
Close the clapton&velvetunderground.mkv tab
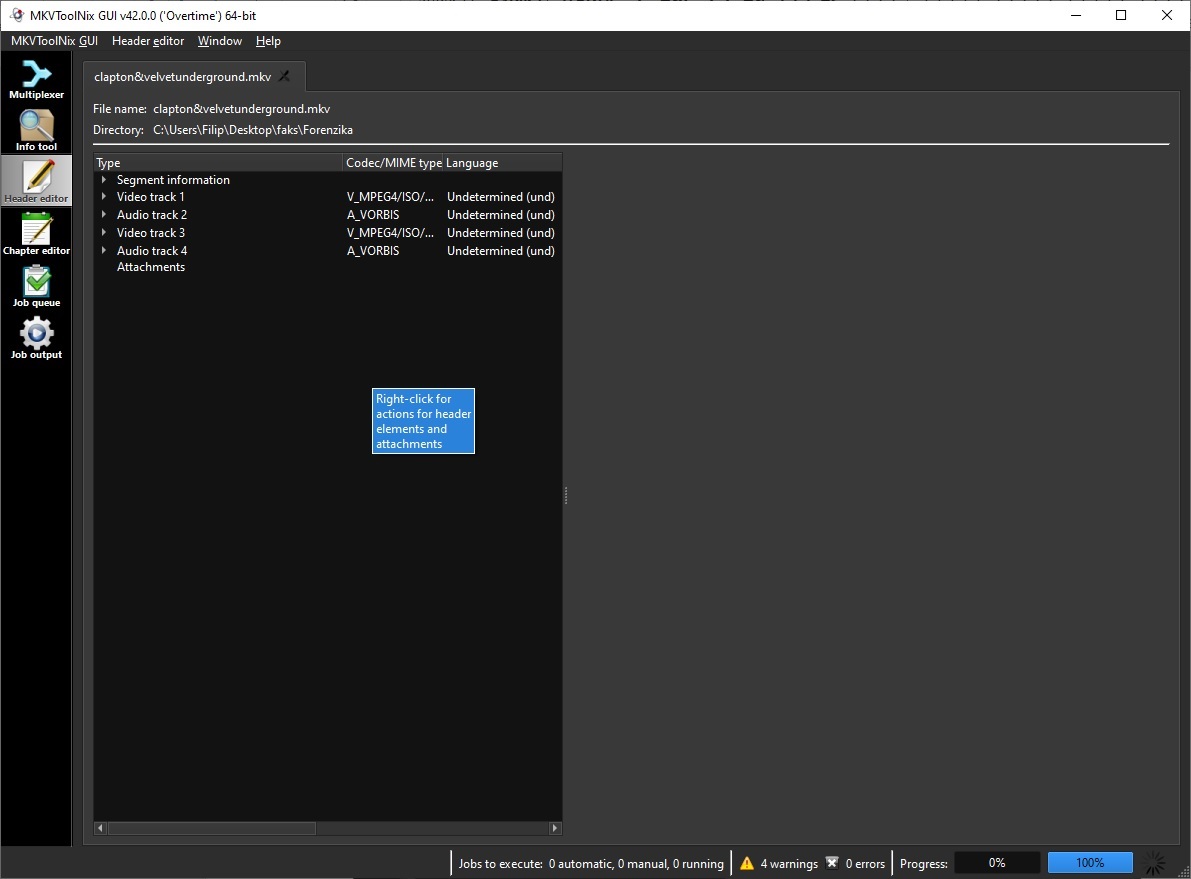pos(285,77)
